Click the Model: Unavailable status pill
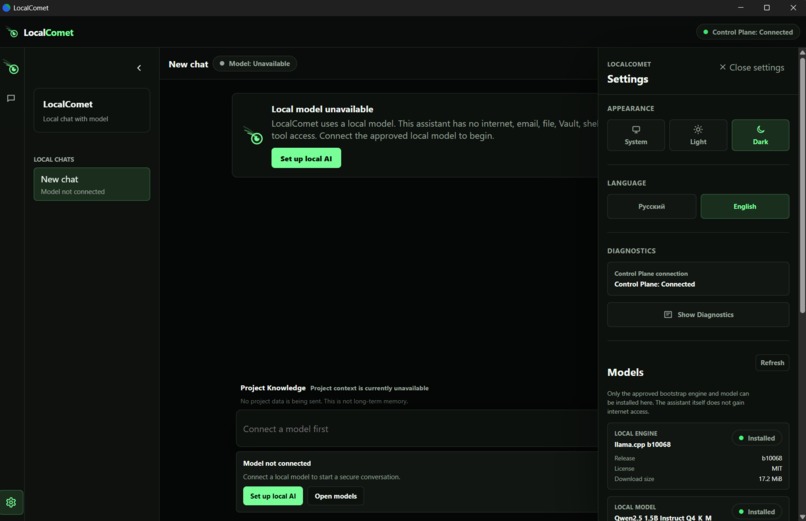806x521 pixels. pos(254,64)
